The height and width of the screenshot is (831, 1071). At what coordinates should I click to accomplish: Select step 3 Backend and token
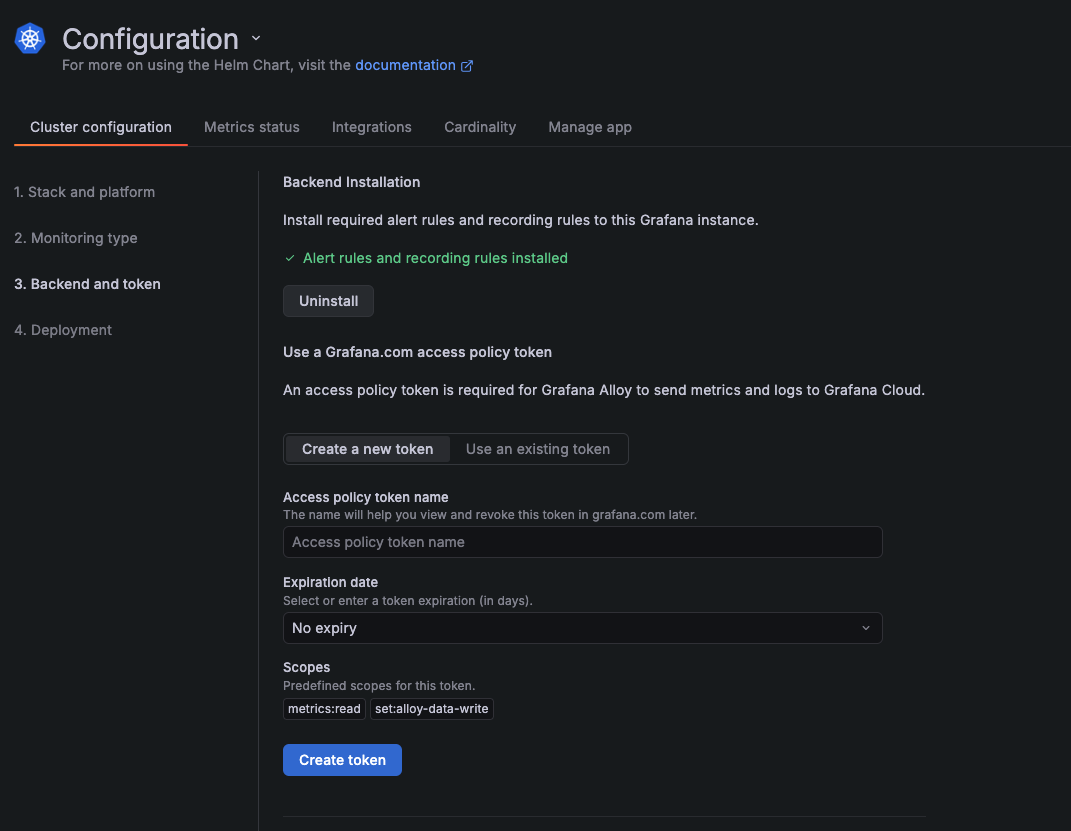(x=88, y=284)
